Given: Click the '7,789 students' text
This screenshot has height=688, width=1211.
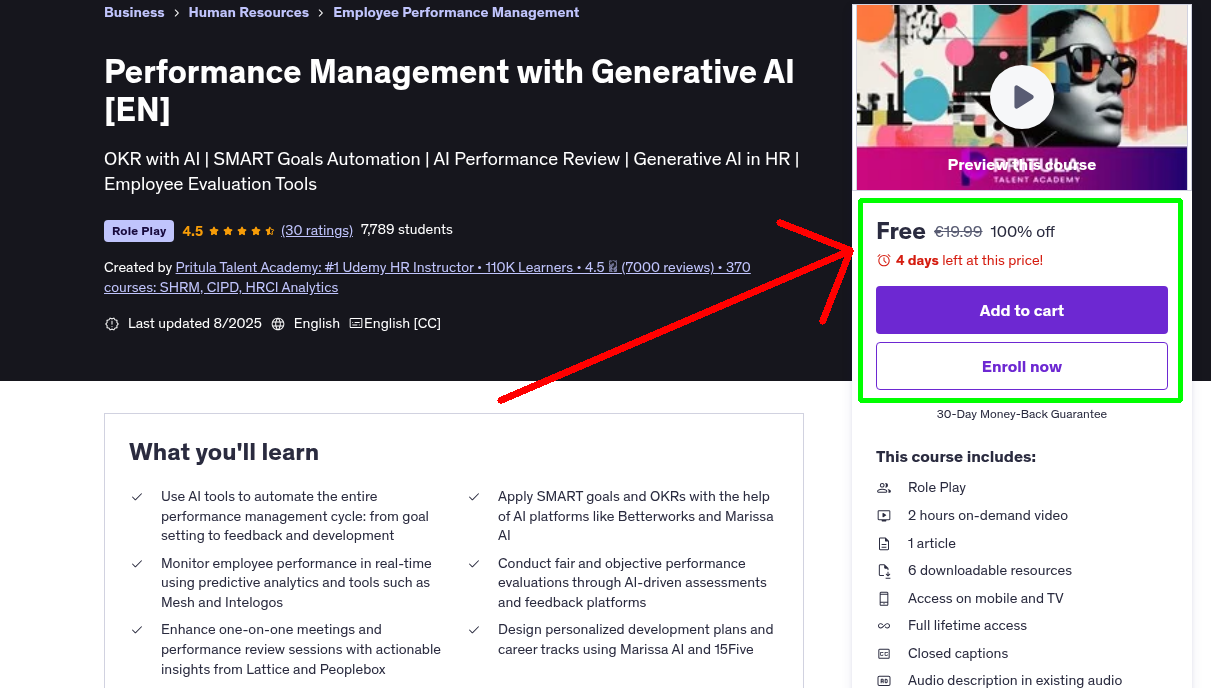Looking at the screenshot, I should (x=407, y=230).
